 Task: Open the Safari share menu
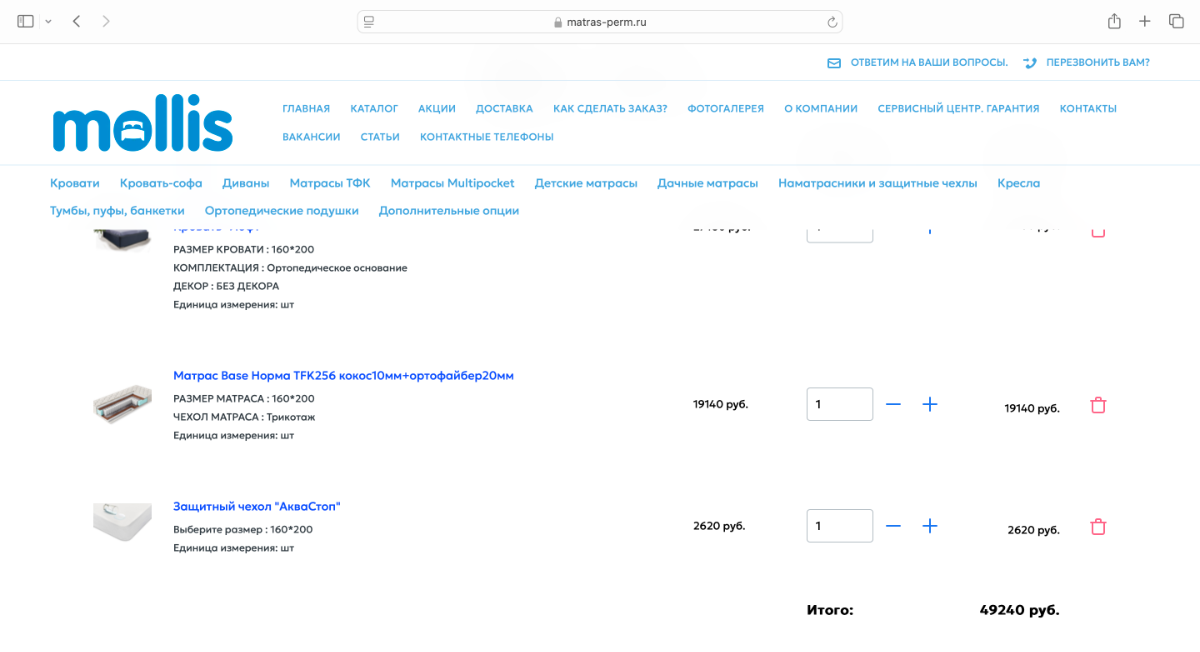1114,21
